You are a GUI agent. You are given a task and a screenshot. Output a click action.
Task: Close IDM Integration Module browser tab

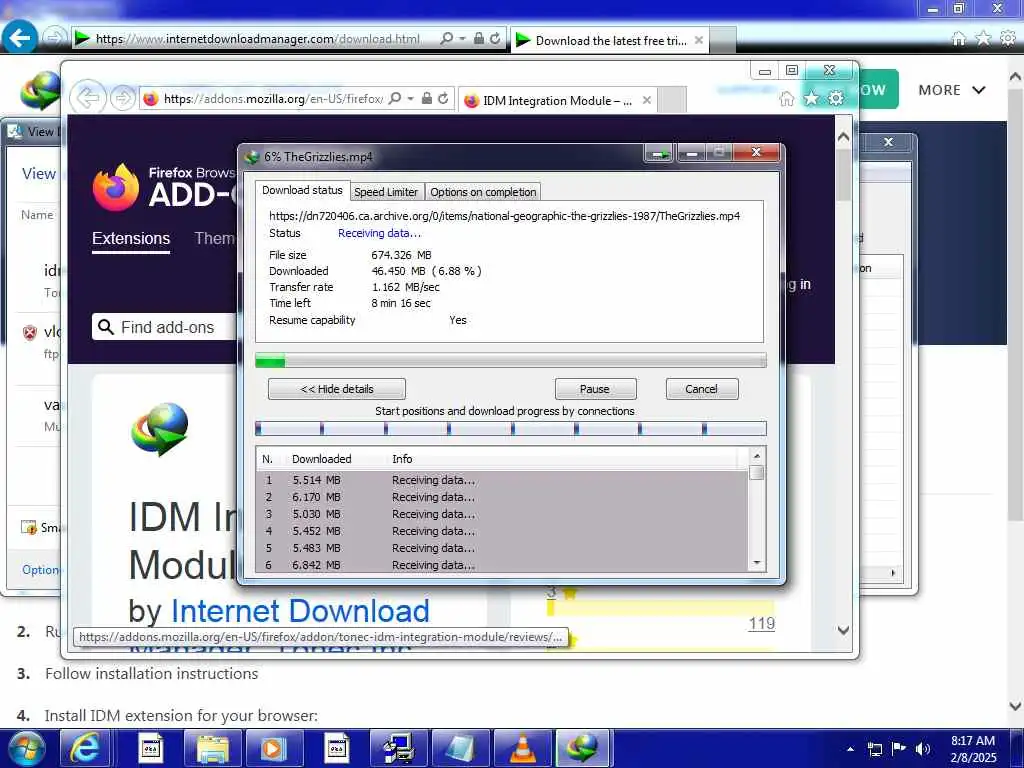[x=647, y=101]
